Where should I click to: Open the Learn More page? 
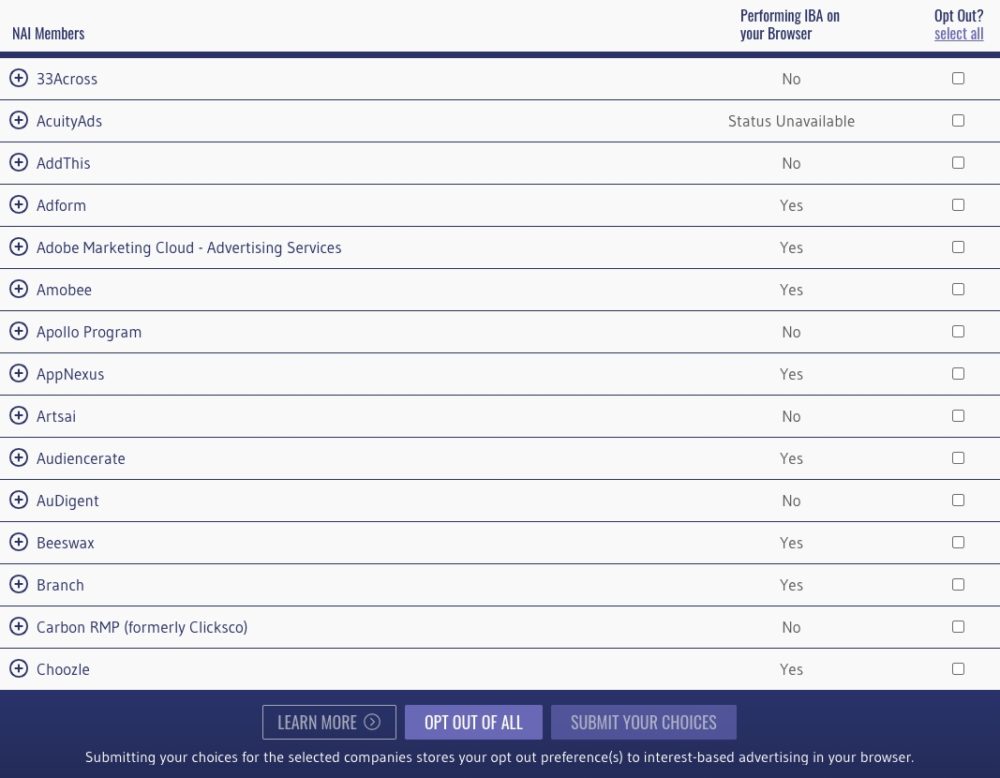329,722
